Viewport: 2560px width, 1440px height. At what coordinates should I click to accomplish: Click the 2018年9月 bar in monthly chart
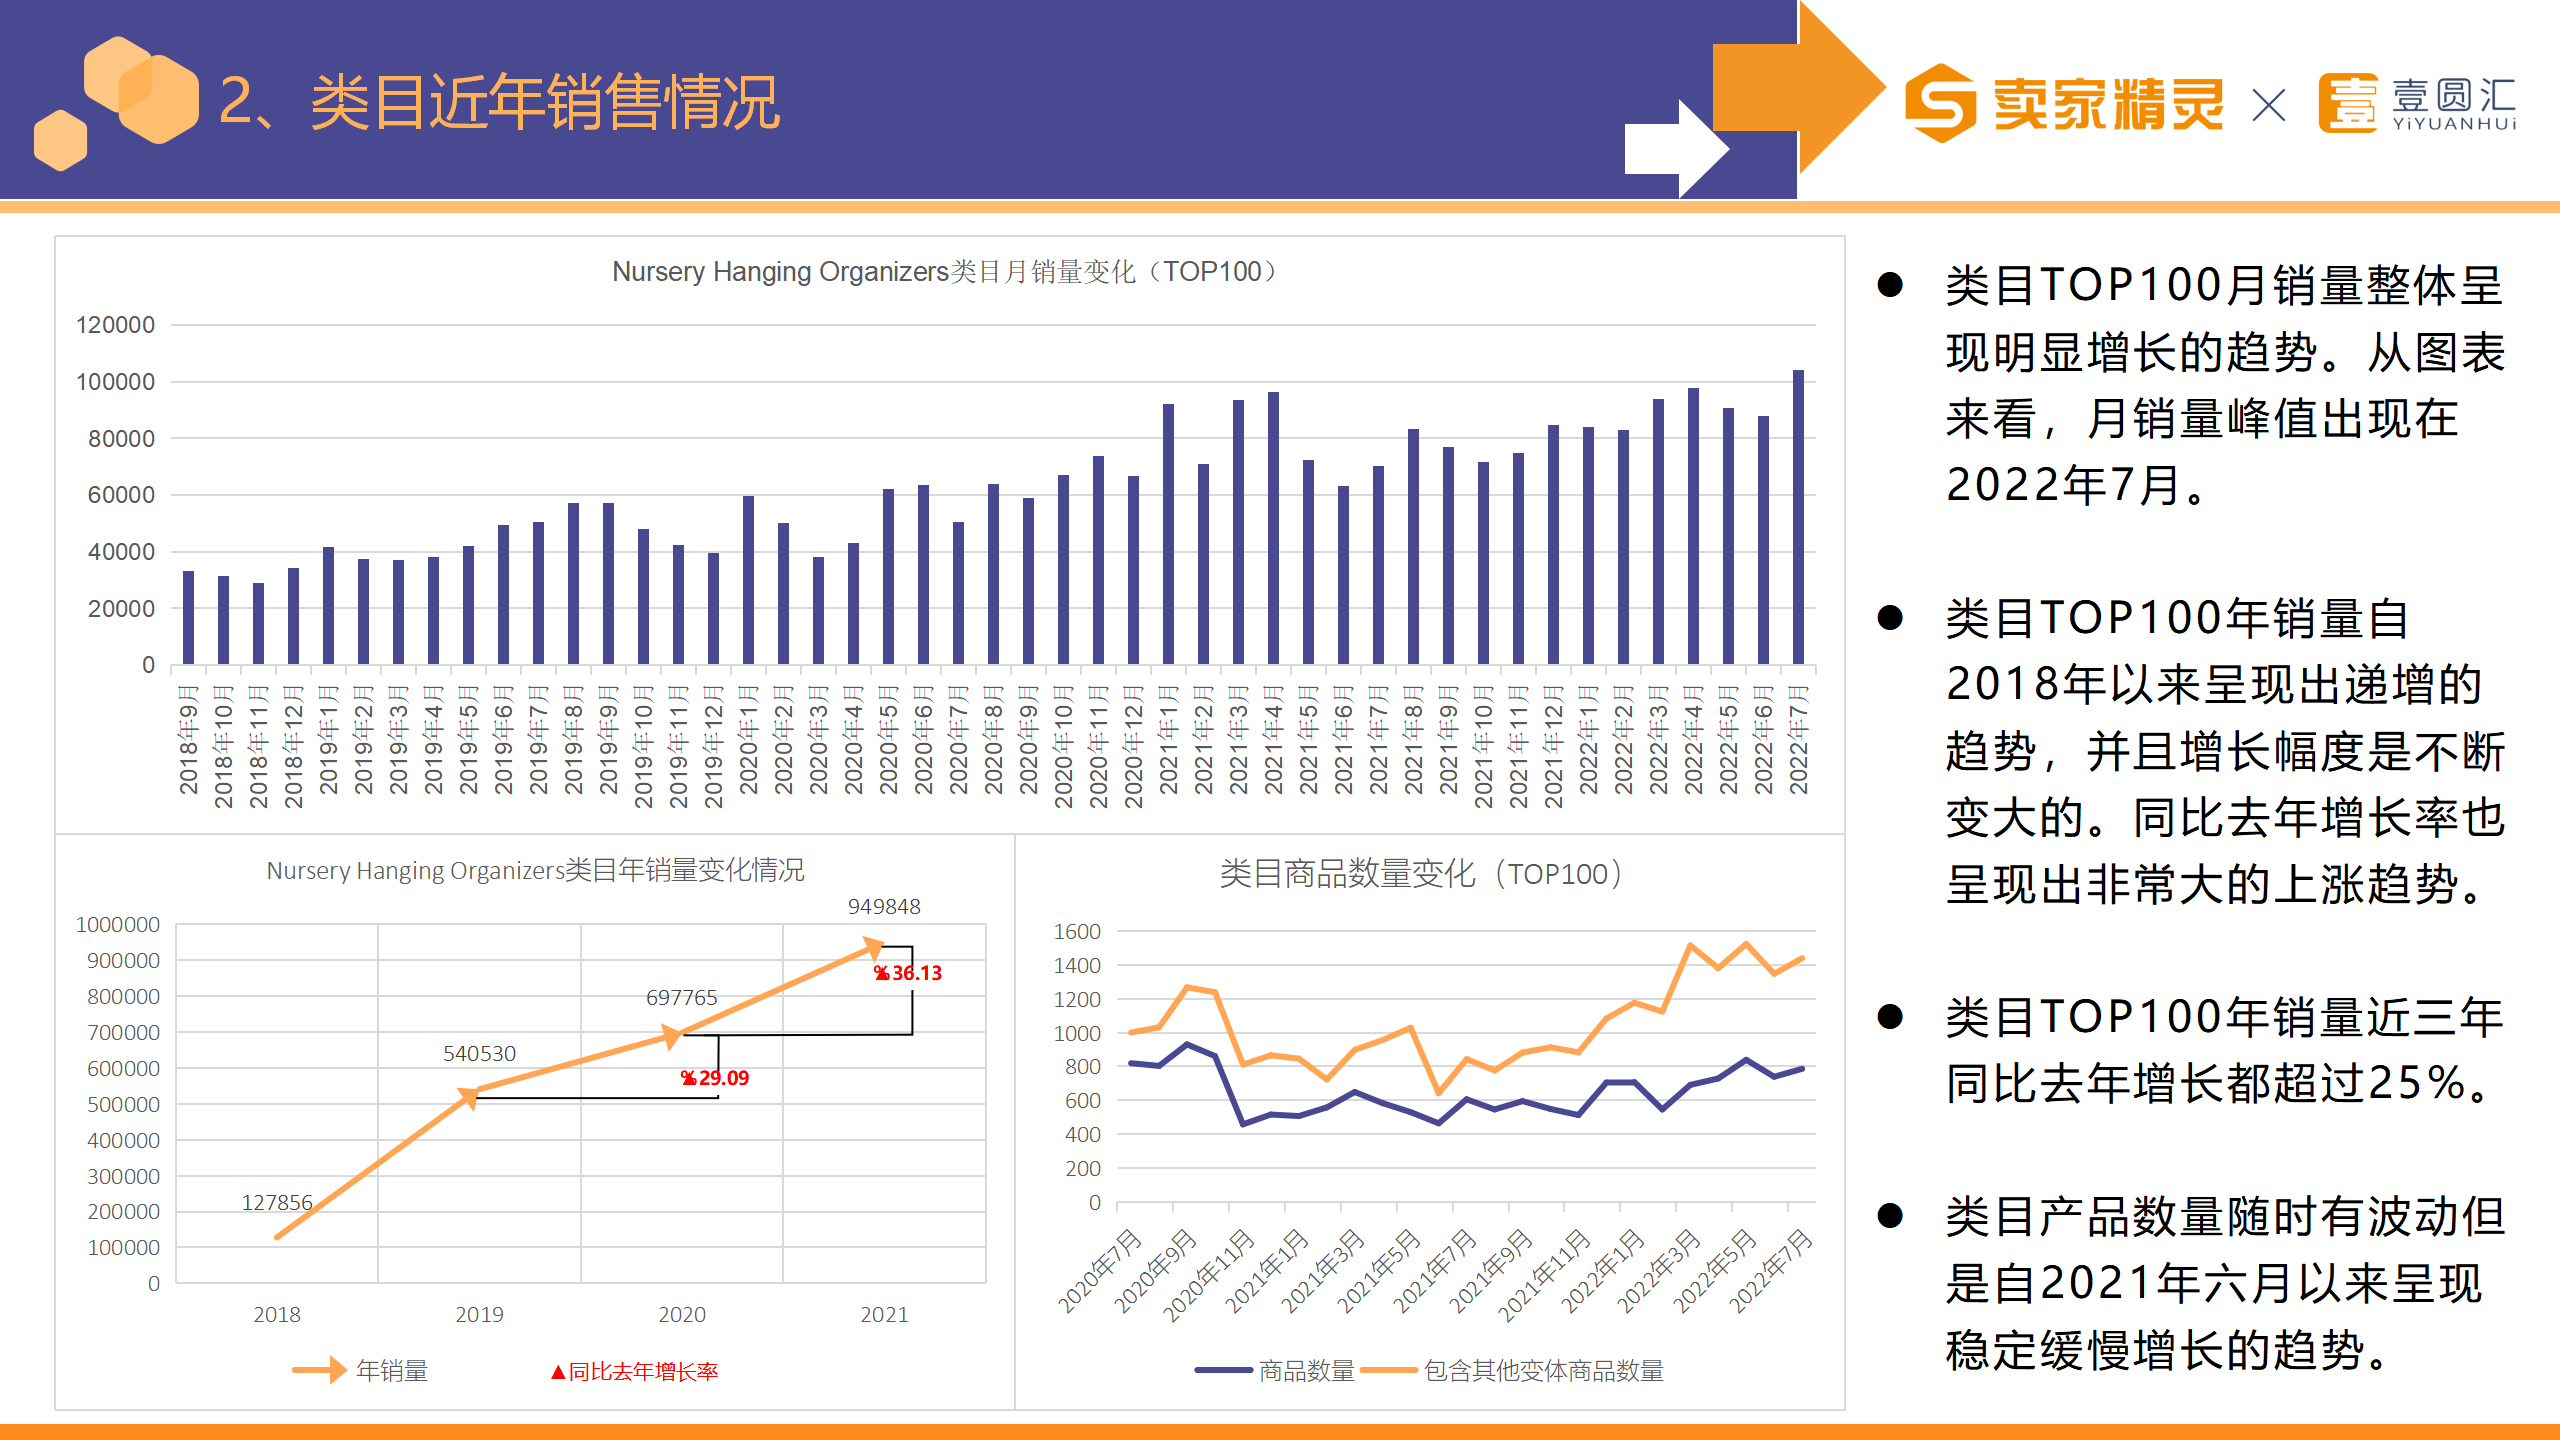pos(188,617)
